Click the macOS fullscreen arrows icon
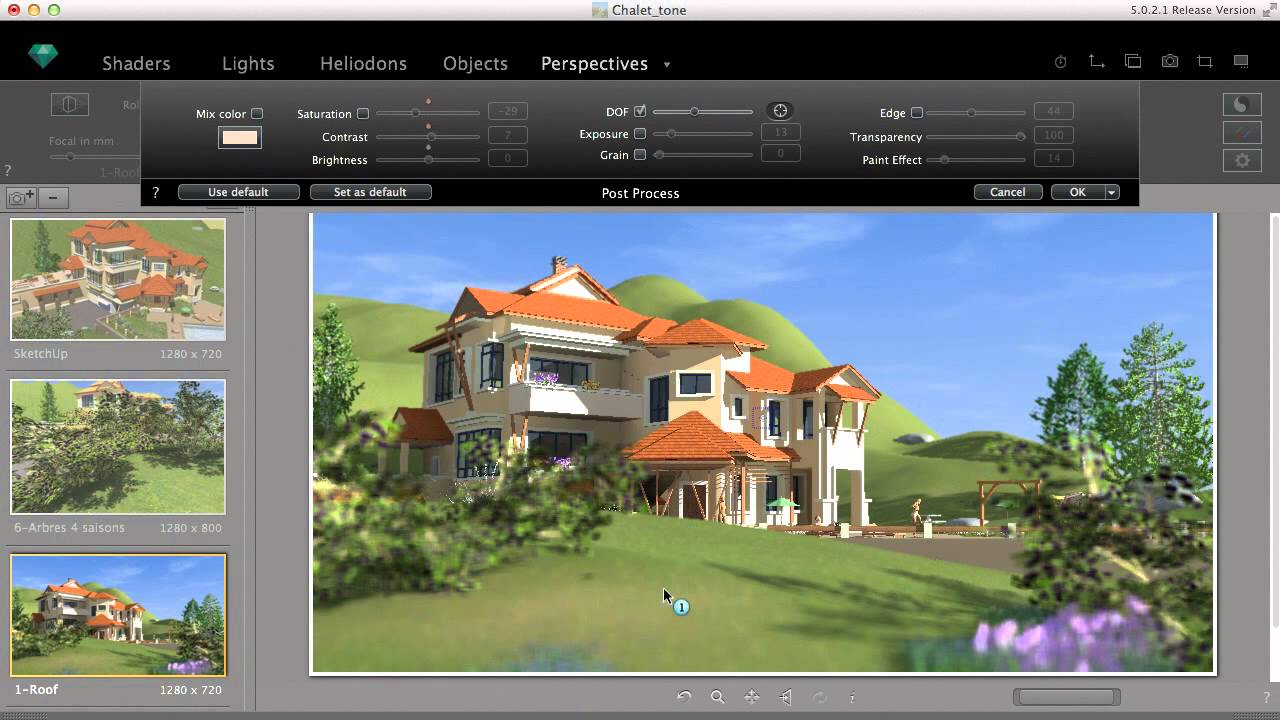Screen dimensions: 1280x720 pos(1270,10)
